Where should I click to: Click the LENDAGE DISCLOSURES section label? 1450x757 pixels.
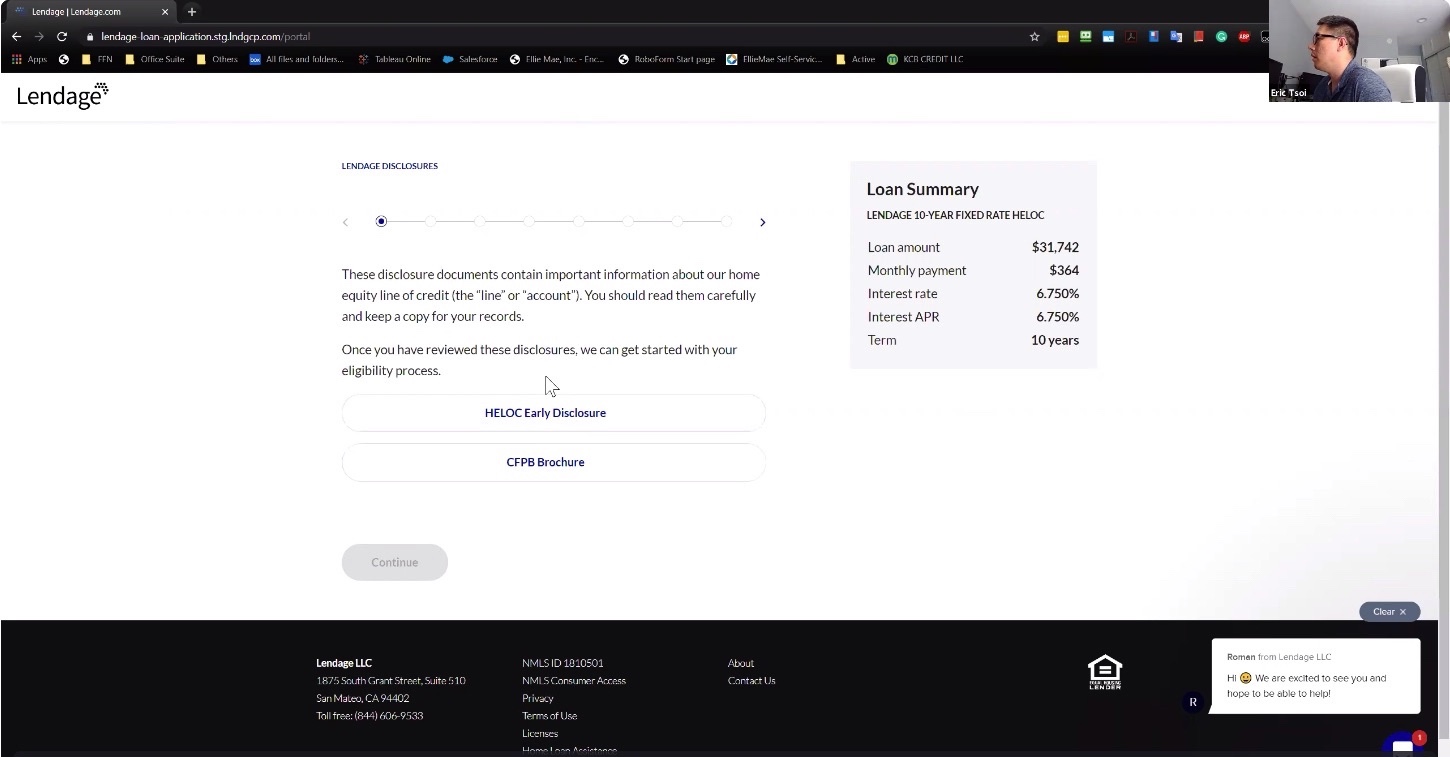[x=390, y=166]
